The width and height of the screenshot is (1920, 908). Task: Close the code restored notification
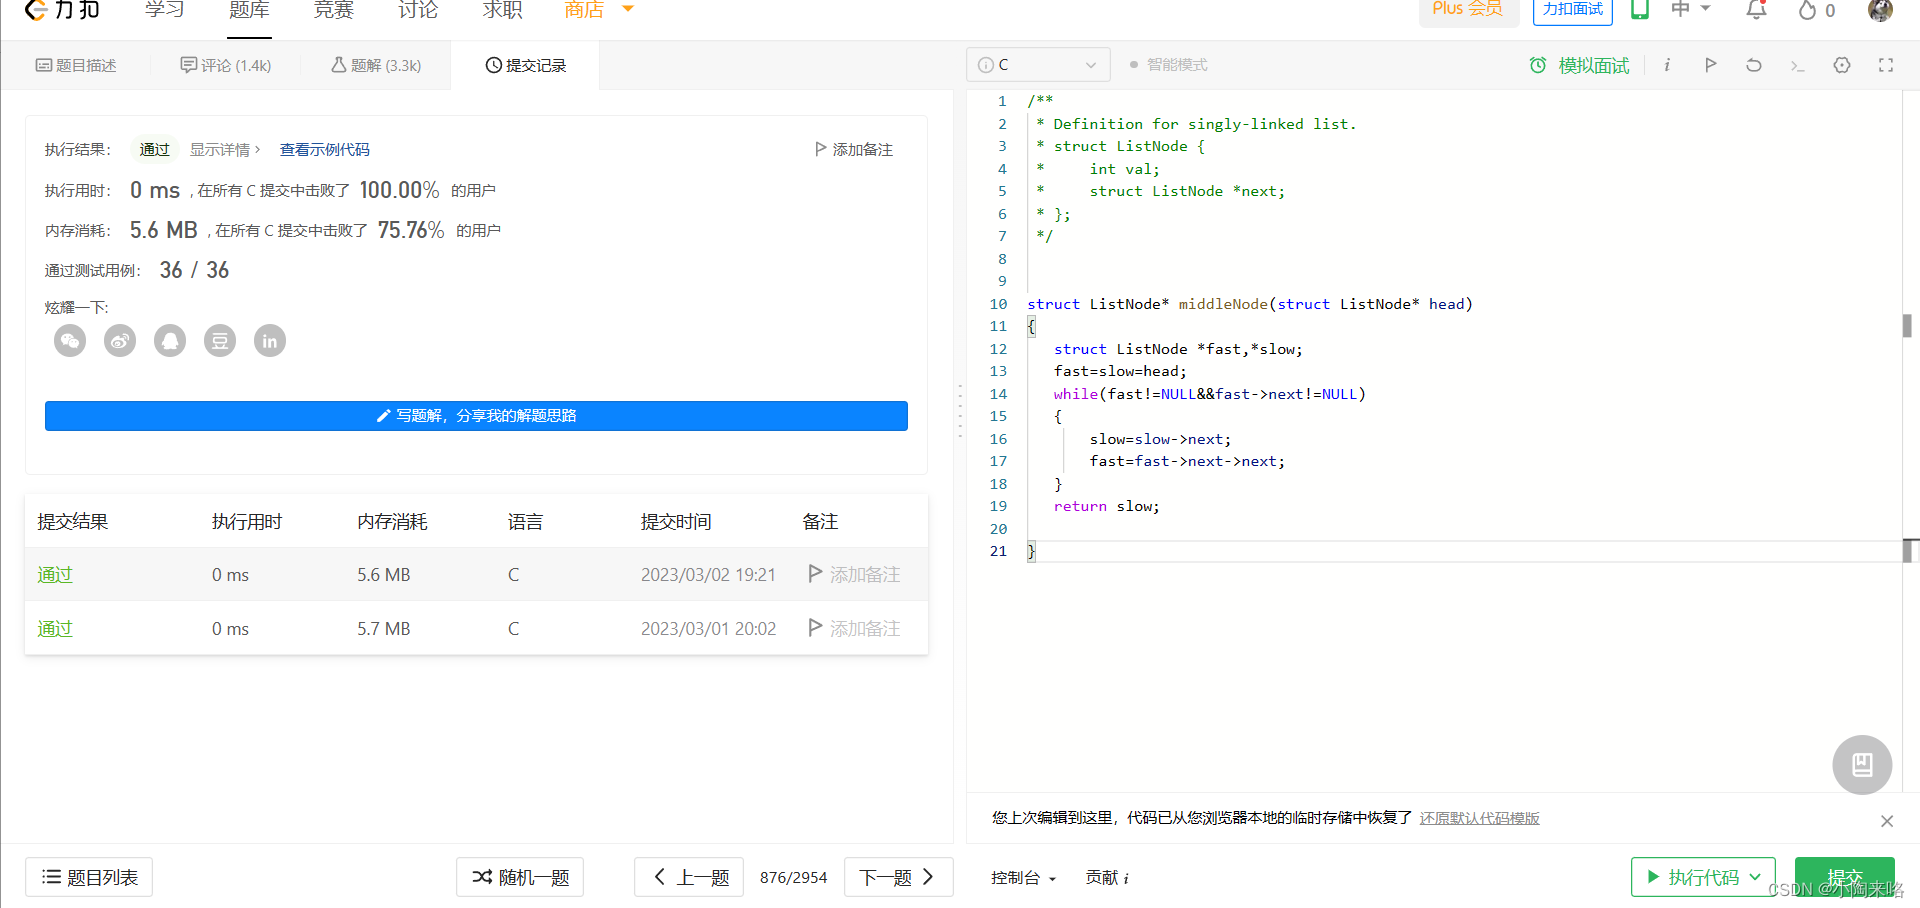click(x=1887, y=821)
